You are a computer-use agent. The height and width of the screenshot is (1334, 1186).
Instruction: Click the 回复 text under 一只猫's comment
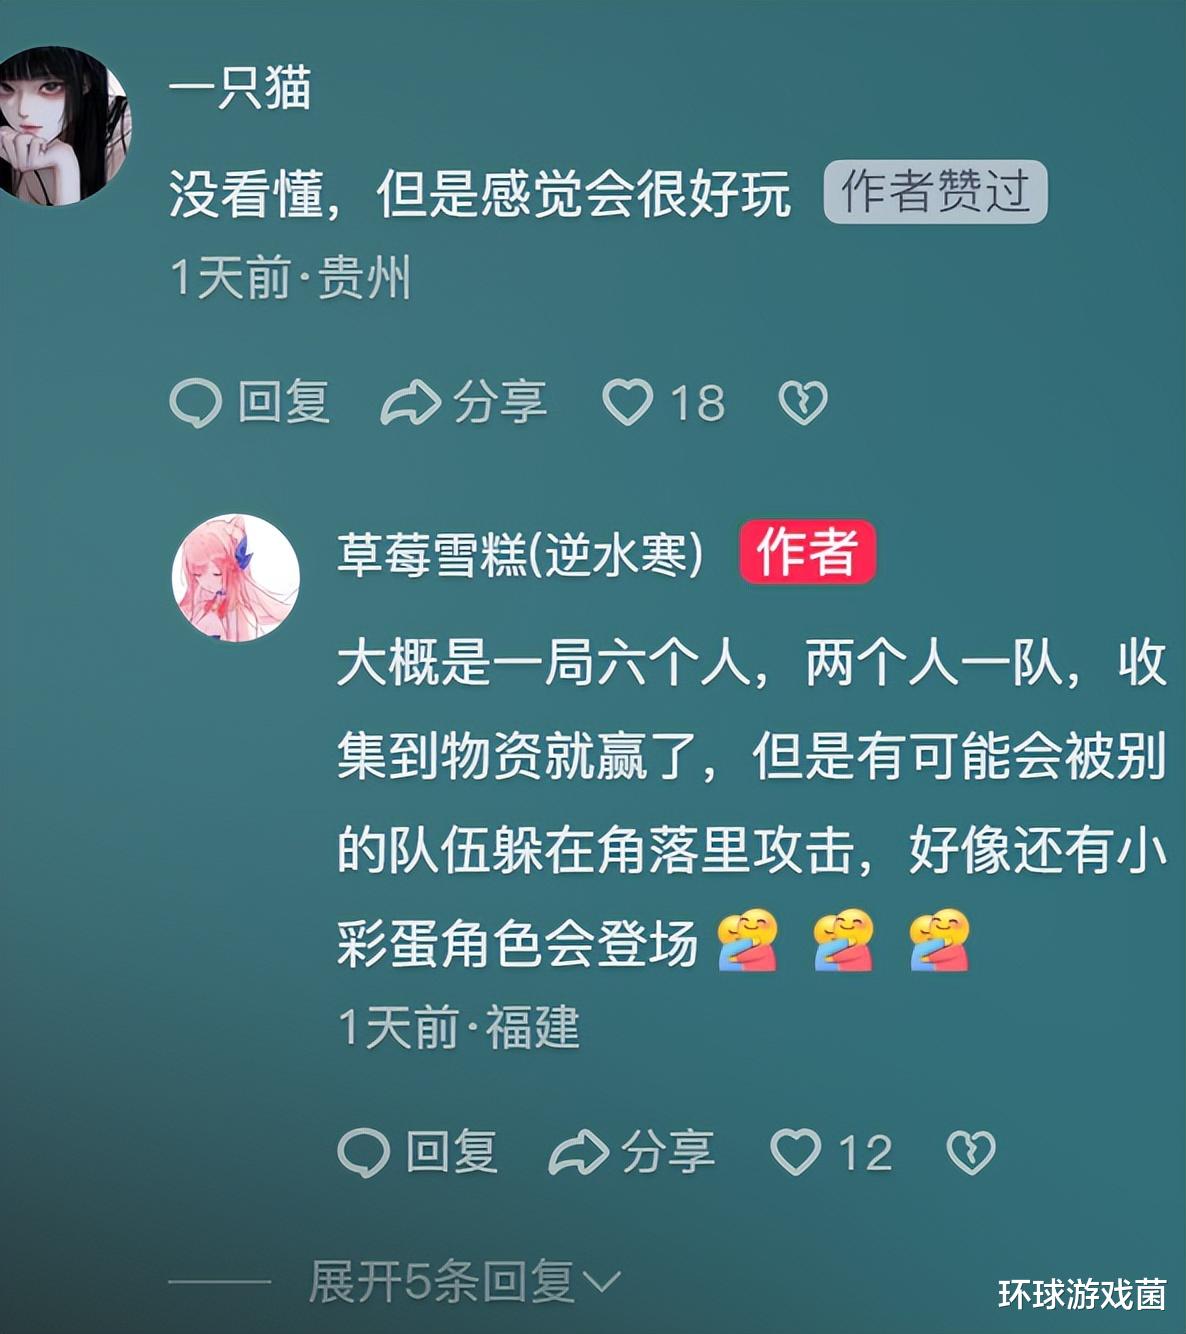284,403
